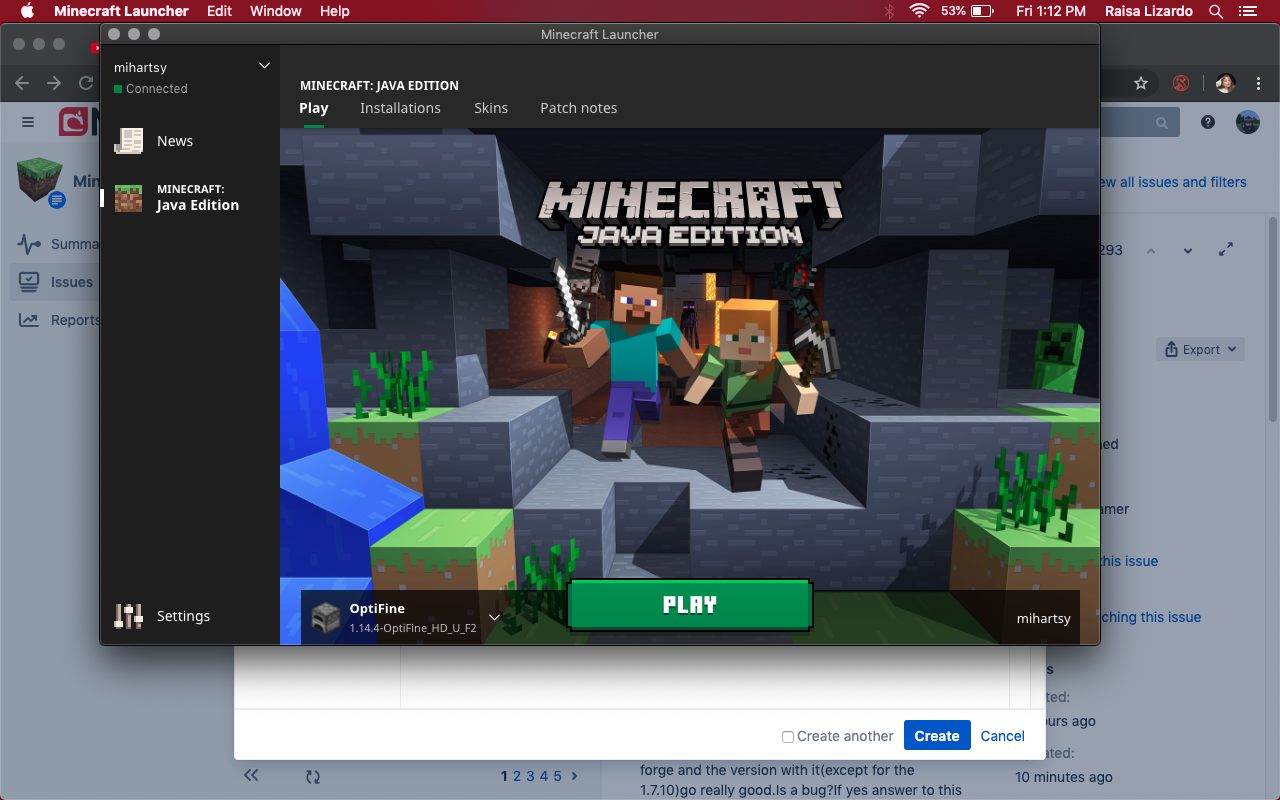Viewport: 1280px width, 800px height.
Task: Expand the mihartsy account dropdown
Action: tap(264, 66)
